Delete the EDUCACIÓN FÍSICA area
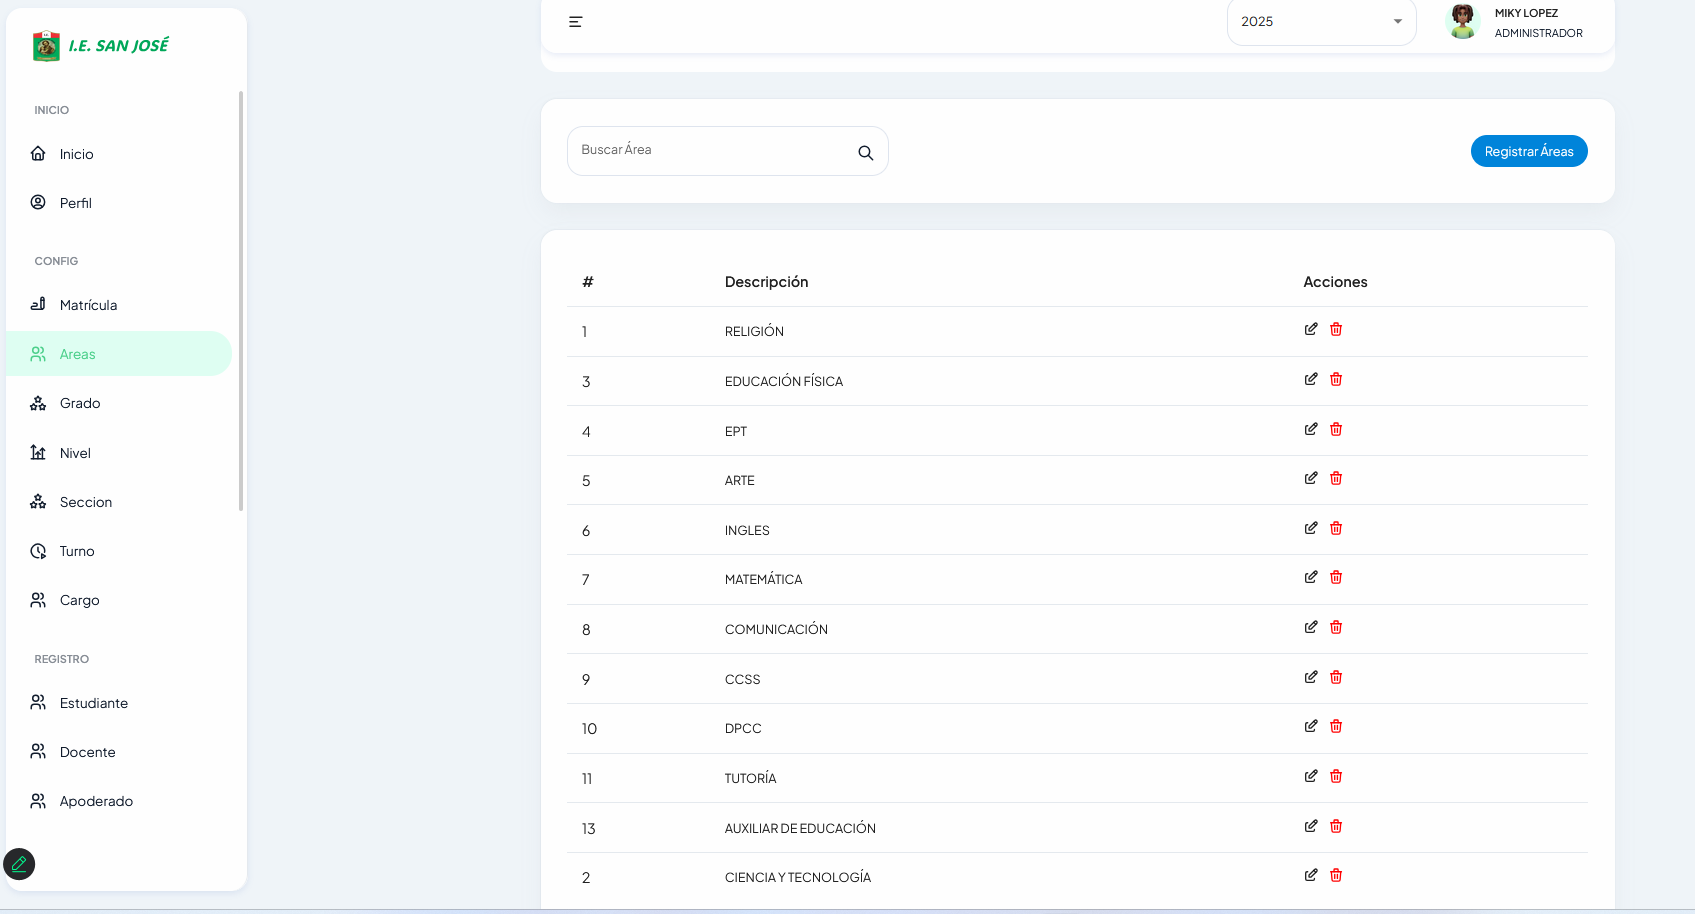1695x914 pixels. [1336, 379]
